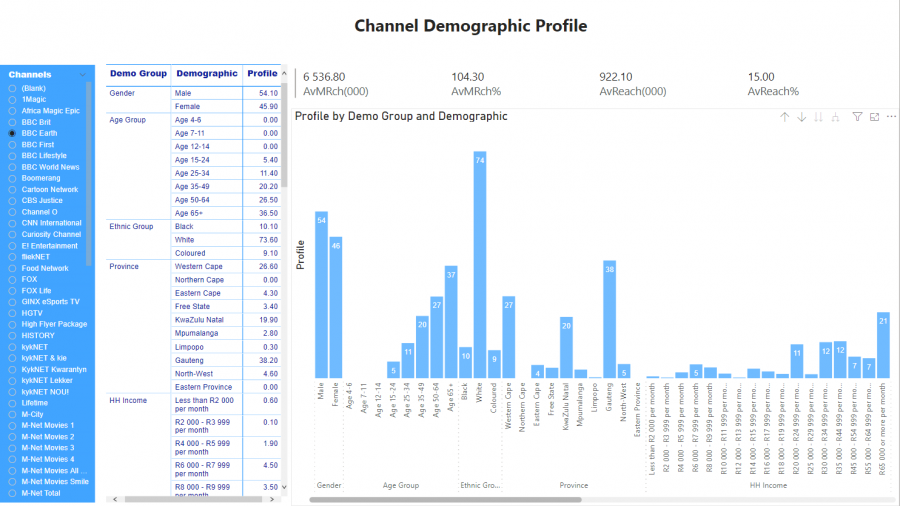Select the HGTV channel radio
This screenshot has height=506, width=900.
click(x=12, y=313)
